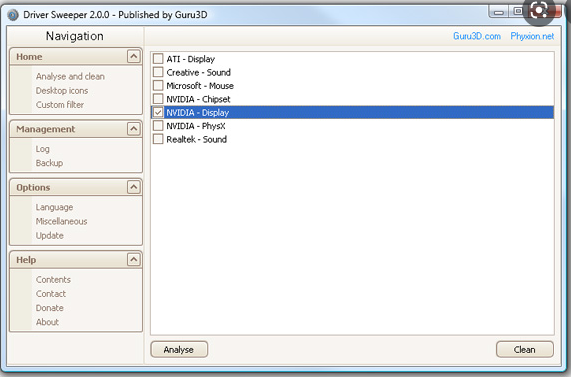Open the About page
The height and width of the screenshot is (377, 571).
point(47,322)
